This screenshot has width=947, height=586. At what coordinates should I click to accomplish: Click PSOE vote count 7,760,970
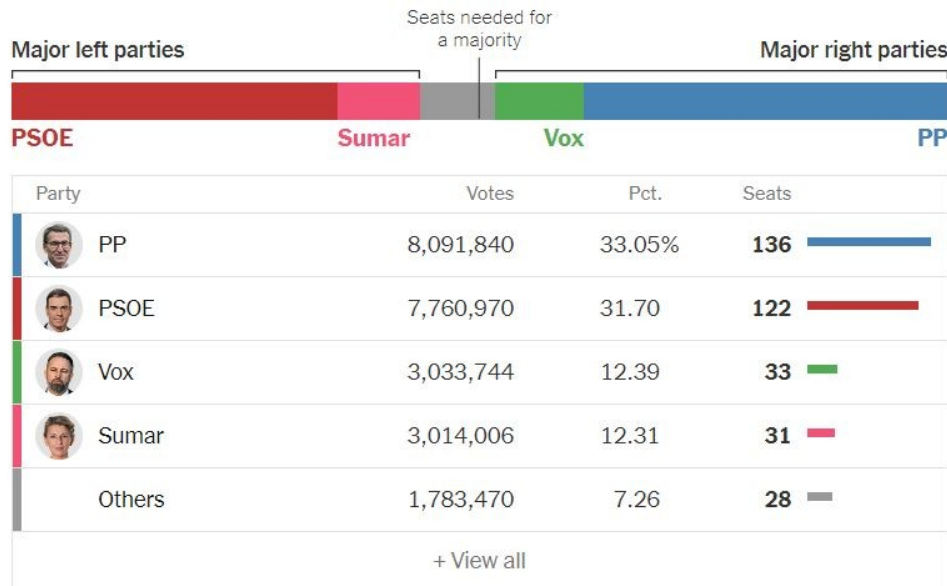pos(460,309)
